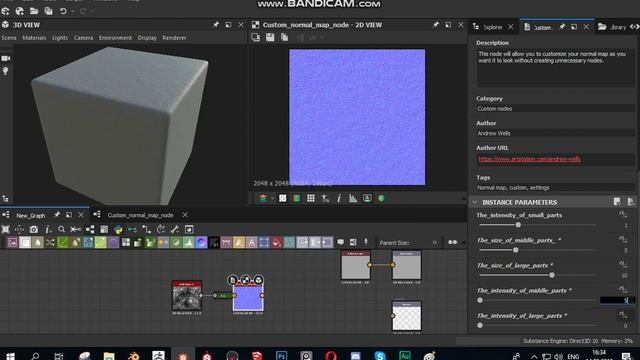Switch to the New_Graph tab
This screenshot has width=640, height=360.
(x=31, y=215)
